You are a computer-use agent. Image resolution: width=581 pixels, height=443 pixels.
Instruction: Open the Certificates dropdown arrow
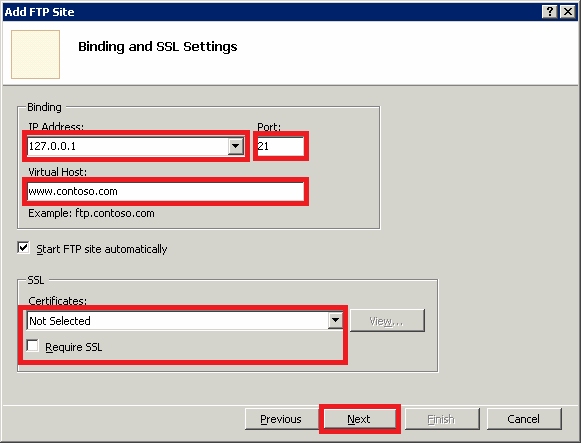pyautogui.click(x=335, y=320)
